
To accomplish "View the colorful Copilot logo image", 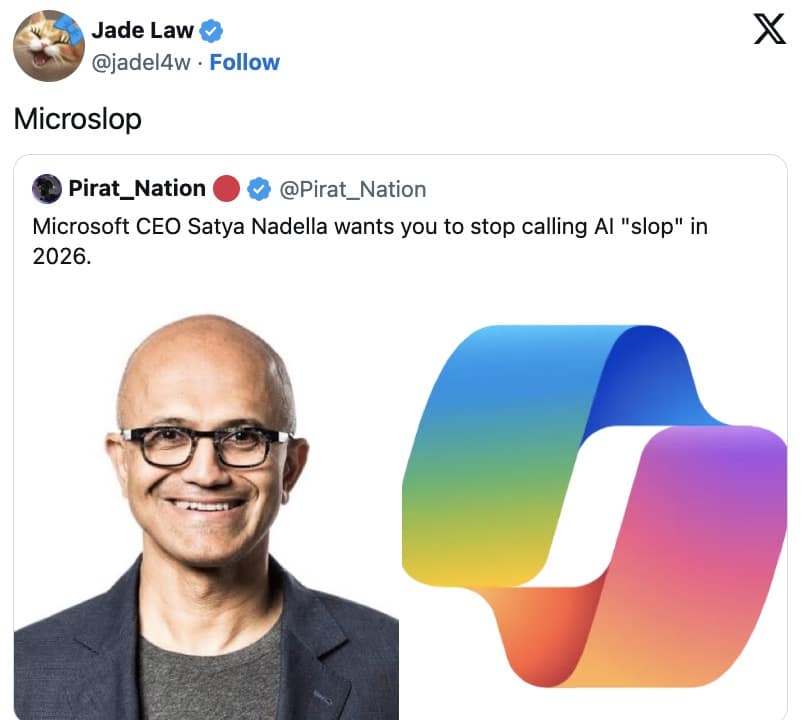I will tap(594, 506).
